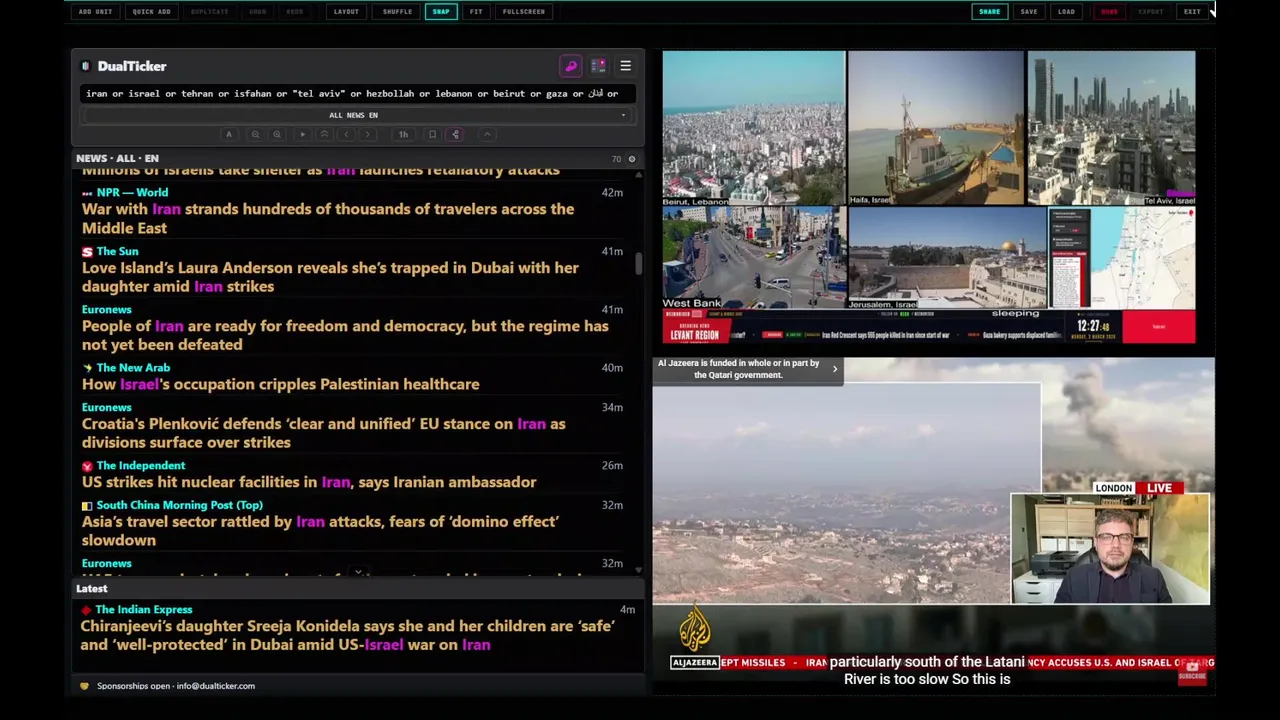Click the search query input field

(357, 93)
